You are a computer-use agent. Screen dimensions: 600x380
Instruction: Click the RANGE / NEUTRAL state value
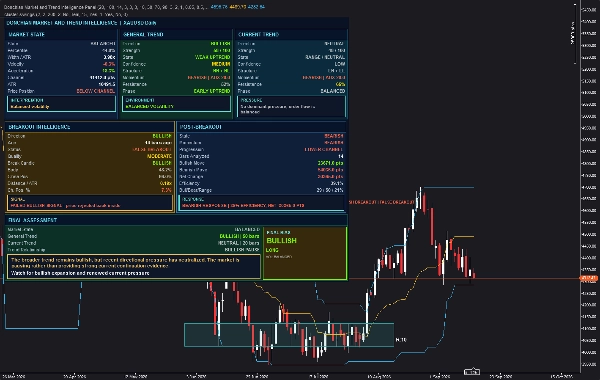[x=325, y=57]
